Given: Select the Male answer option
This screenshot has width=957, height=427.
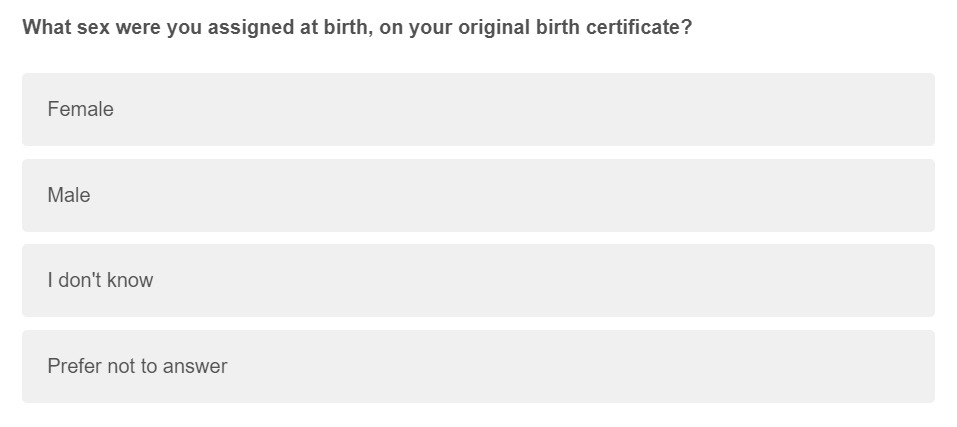Looking at the screenshot, I should (478, 195).
